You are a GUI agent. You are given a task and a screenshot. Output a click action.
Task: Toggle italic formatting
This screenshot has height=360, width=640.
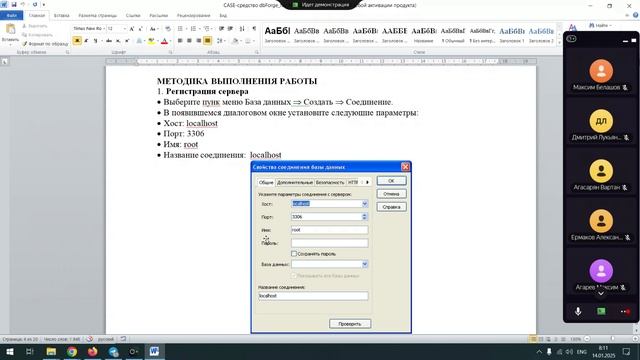[x=86, y=41]
